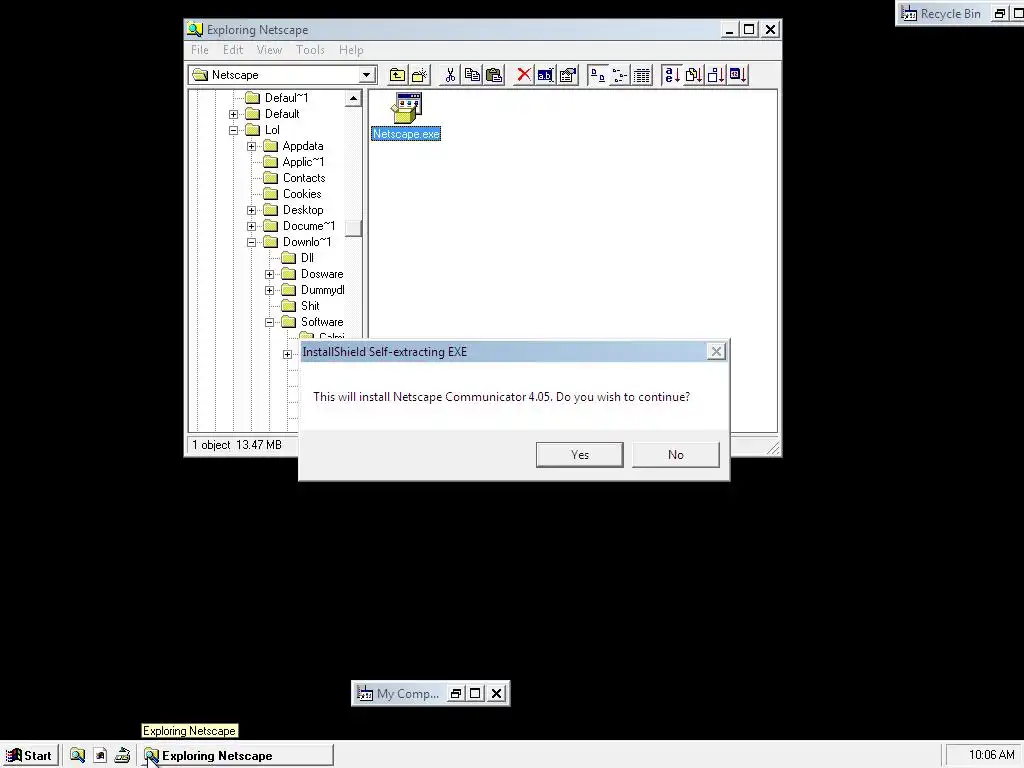Click the middle quick launch document icon
The width and height of the screenshot is (1024, 768).
pyautogui.click(x=100, y=756)
